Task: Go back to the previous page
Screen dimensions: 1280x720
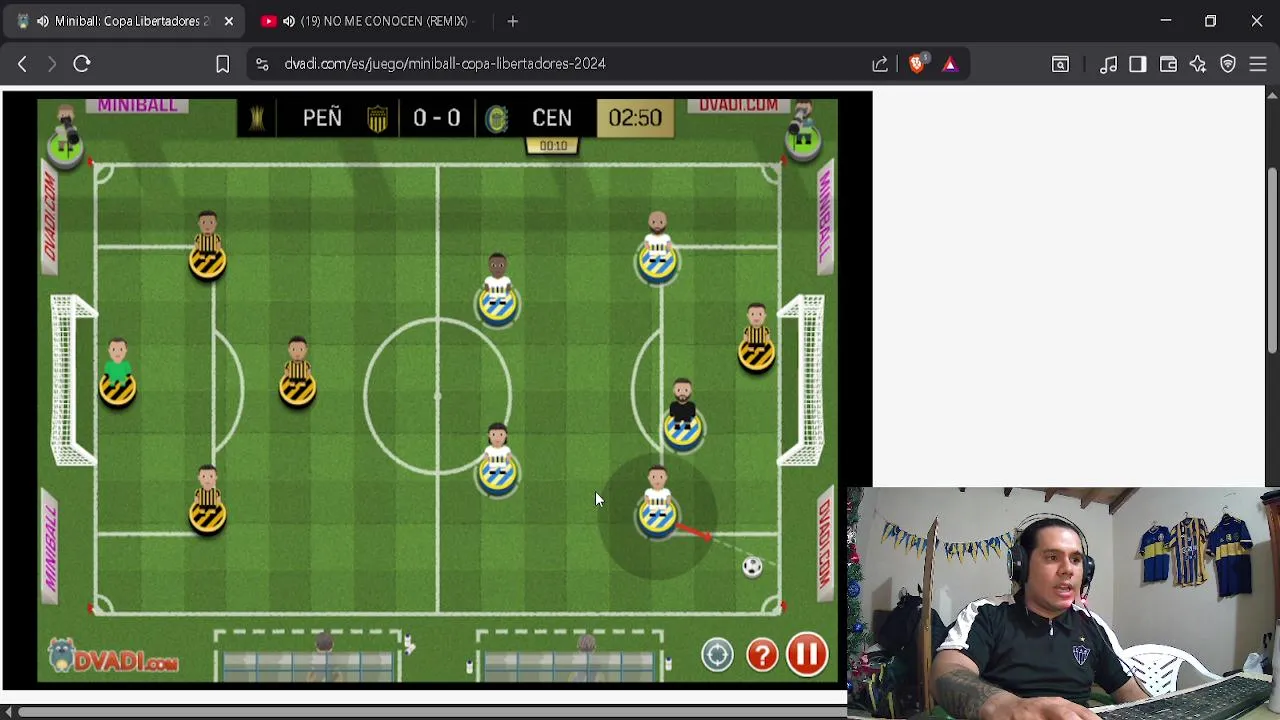Action: tap(22, 64)
